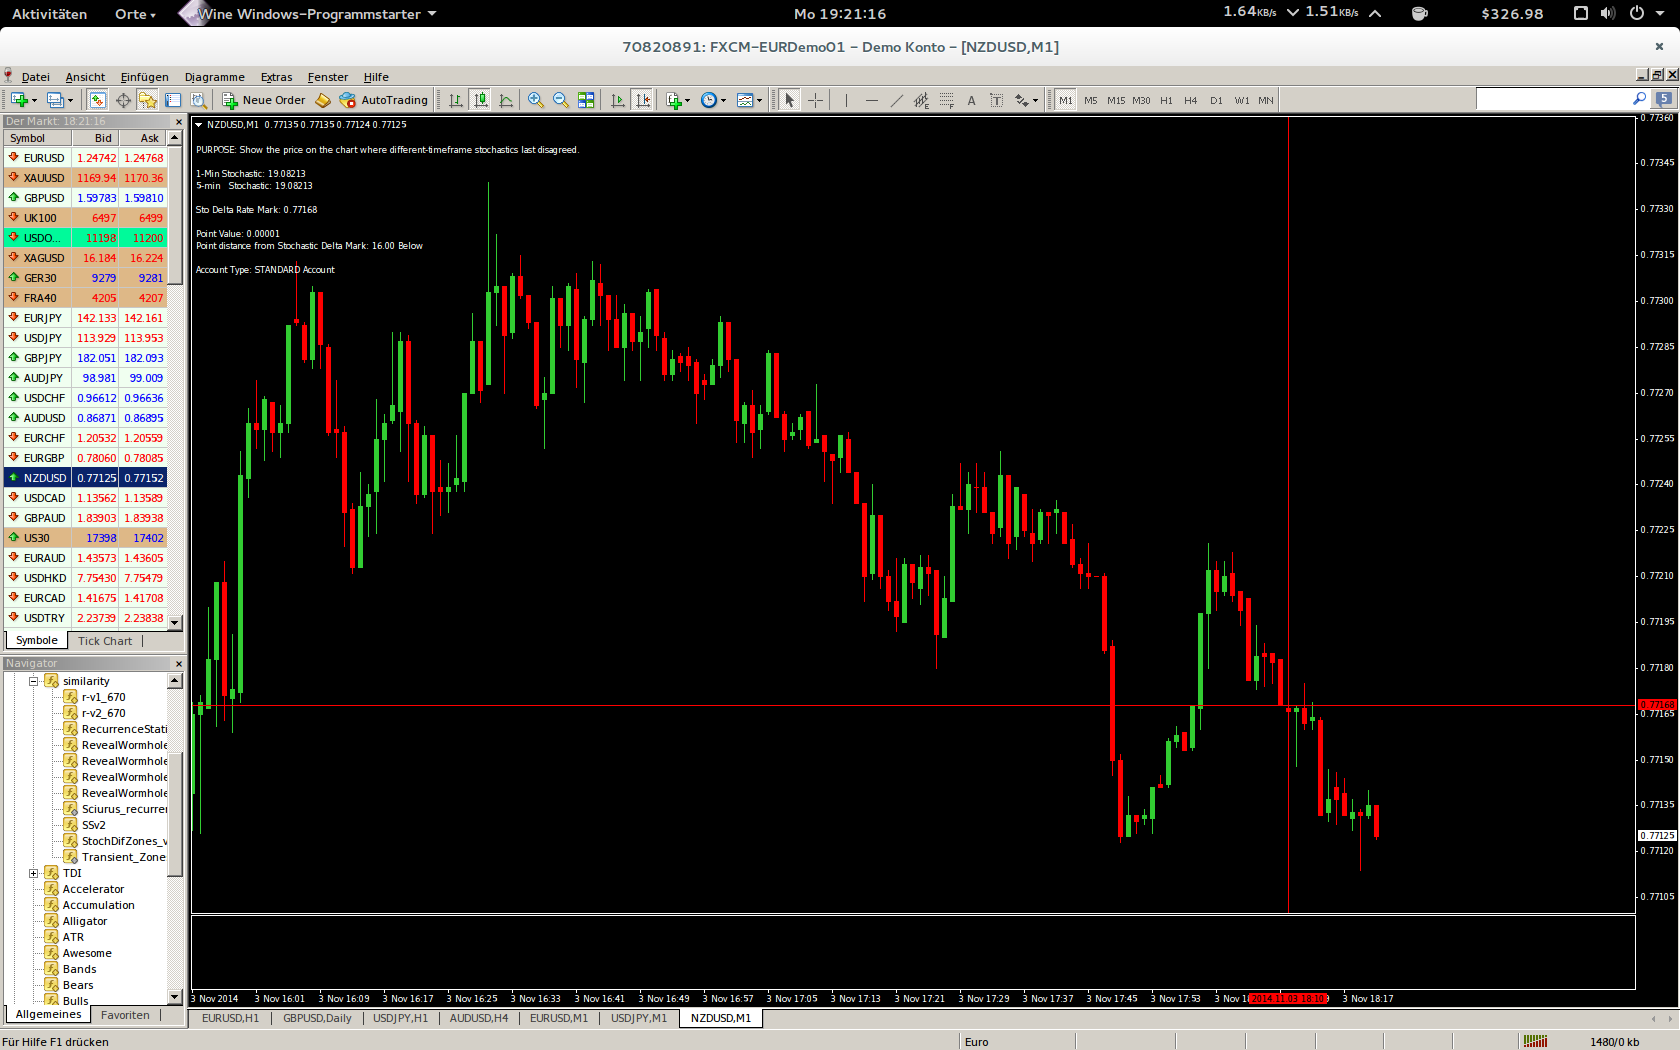This screenshot has width=1680, height=1050.
Task: Toggle the Chart shift option
Action: pyautogui.click(x=643, y=100)
